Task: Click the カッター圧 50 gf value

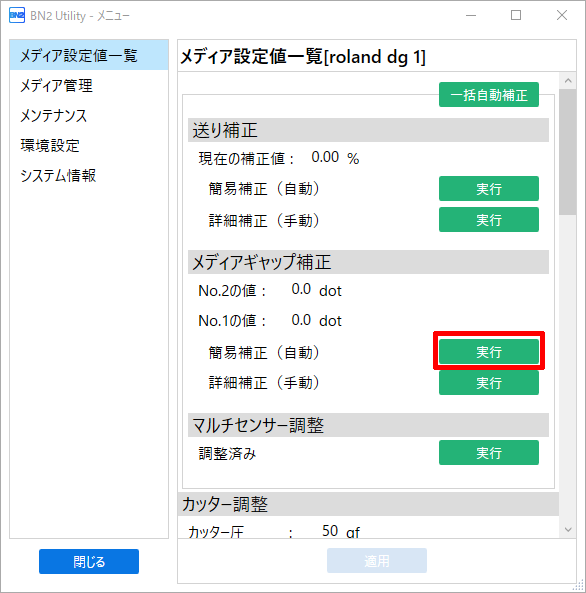Action: 341,531
